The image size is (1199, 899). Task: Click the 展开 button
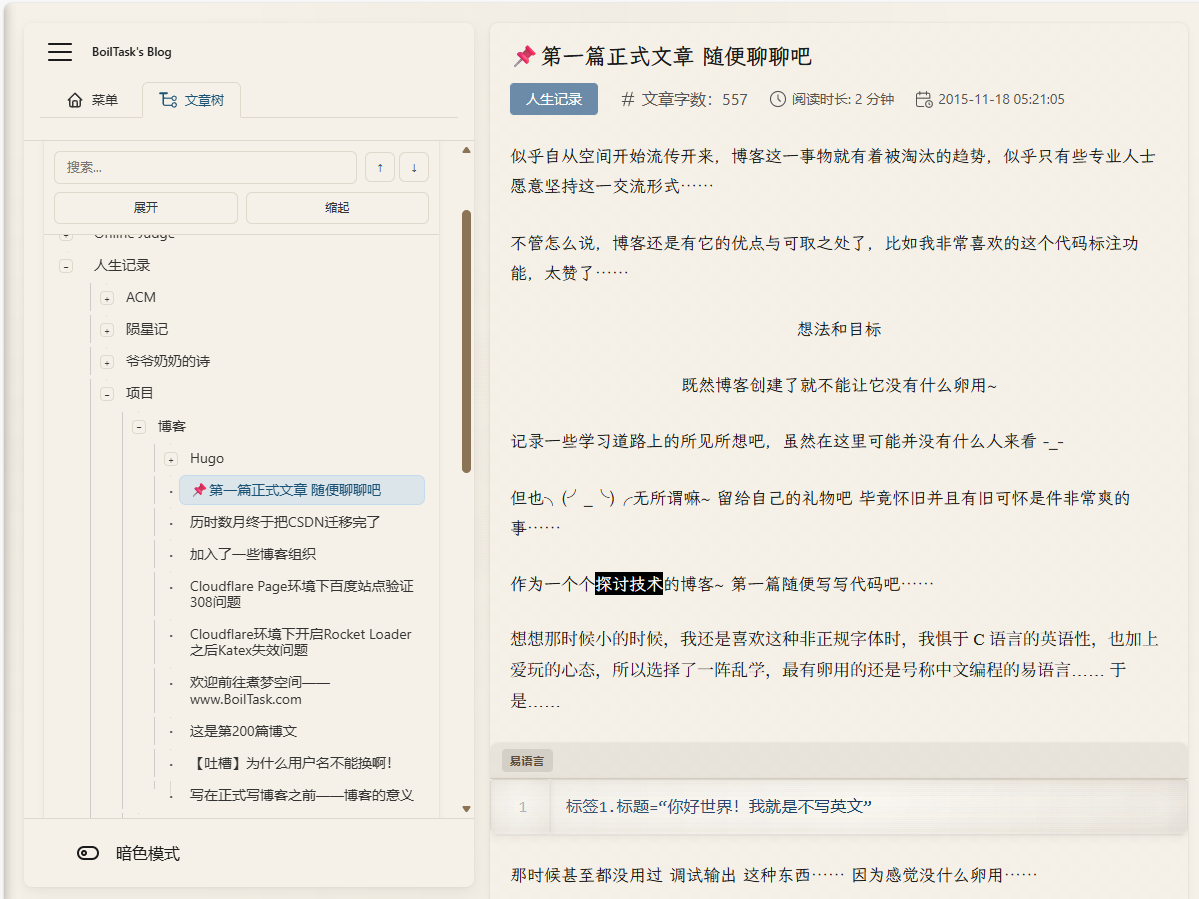(x=145, y=207)
